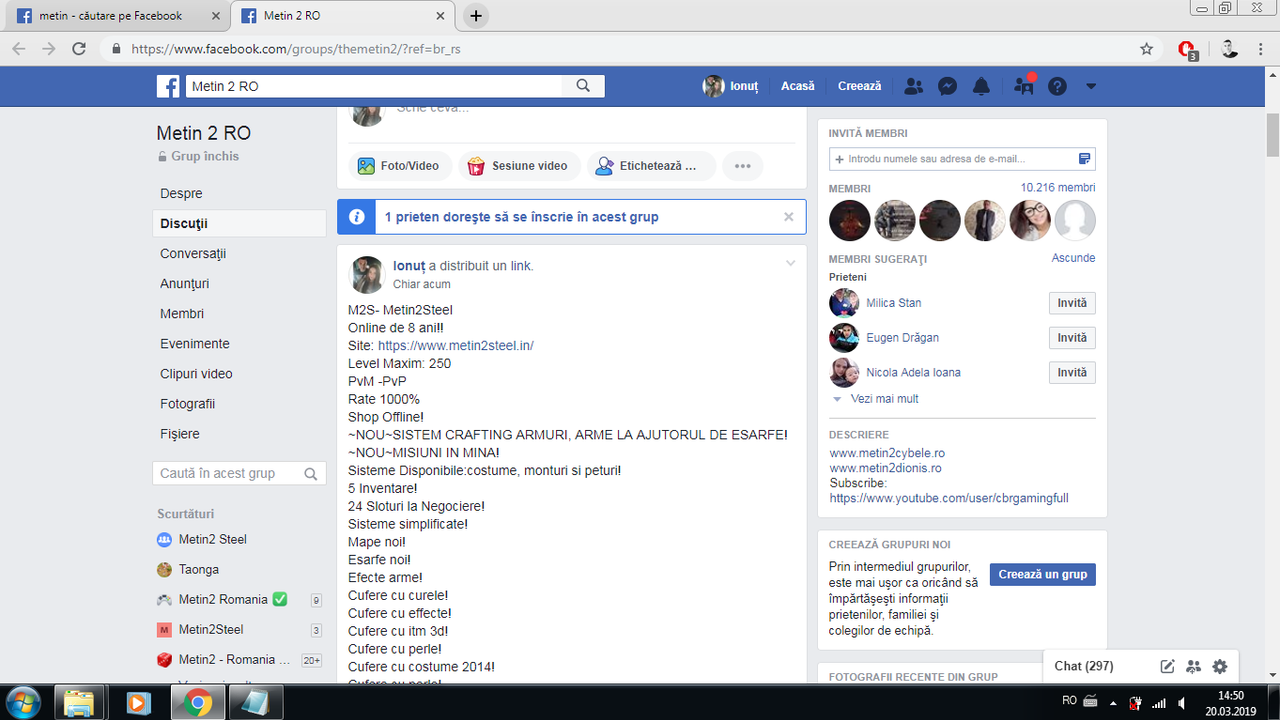Image resolution: width=1280 pixels, height=720 pixels.
Task: Open 10.216 membri link
Action: pos(1058,188)
